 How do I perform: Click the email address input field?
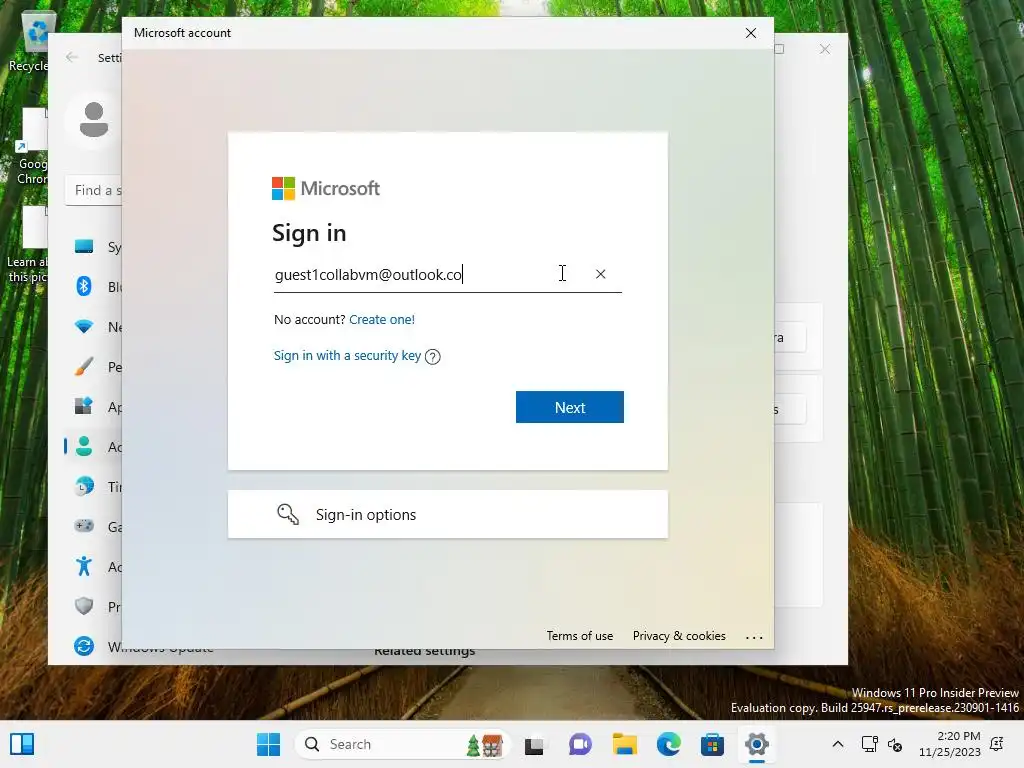[447, 275]
